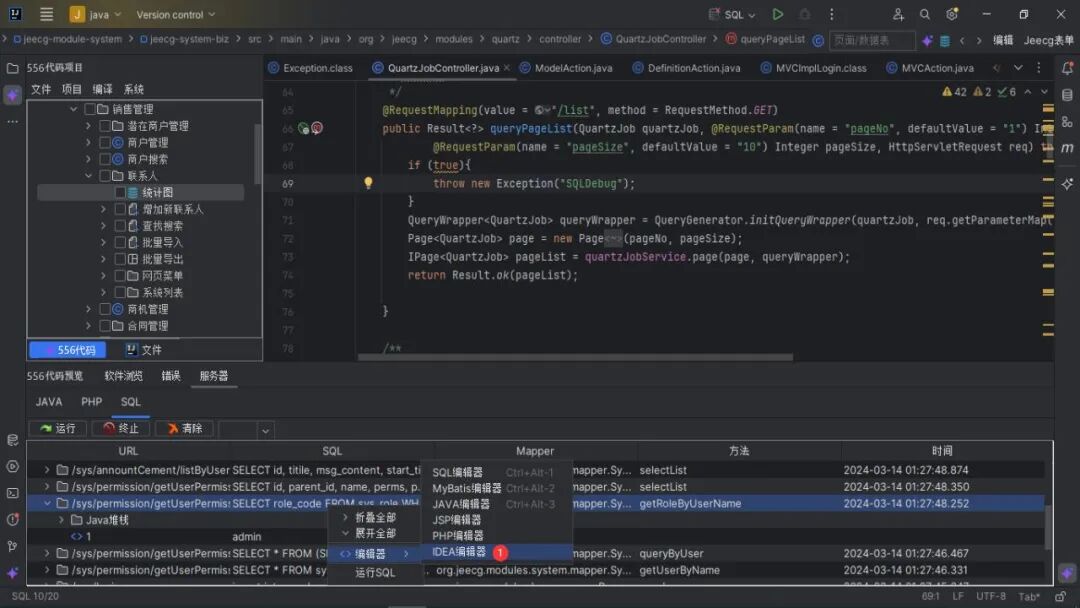Click the Search Everywhere magnifier icon
Viewport: 1080px width, 608px height.
coord(925,14)
